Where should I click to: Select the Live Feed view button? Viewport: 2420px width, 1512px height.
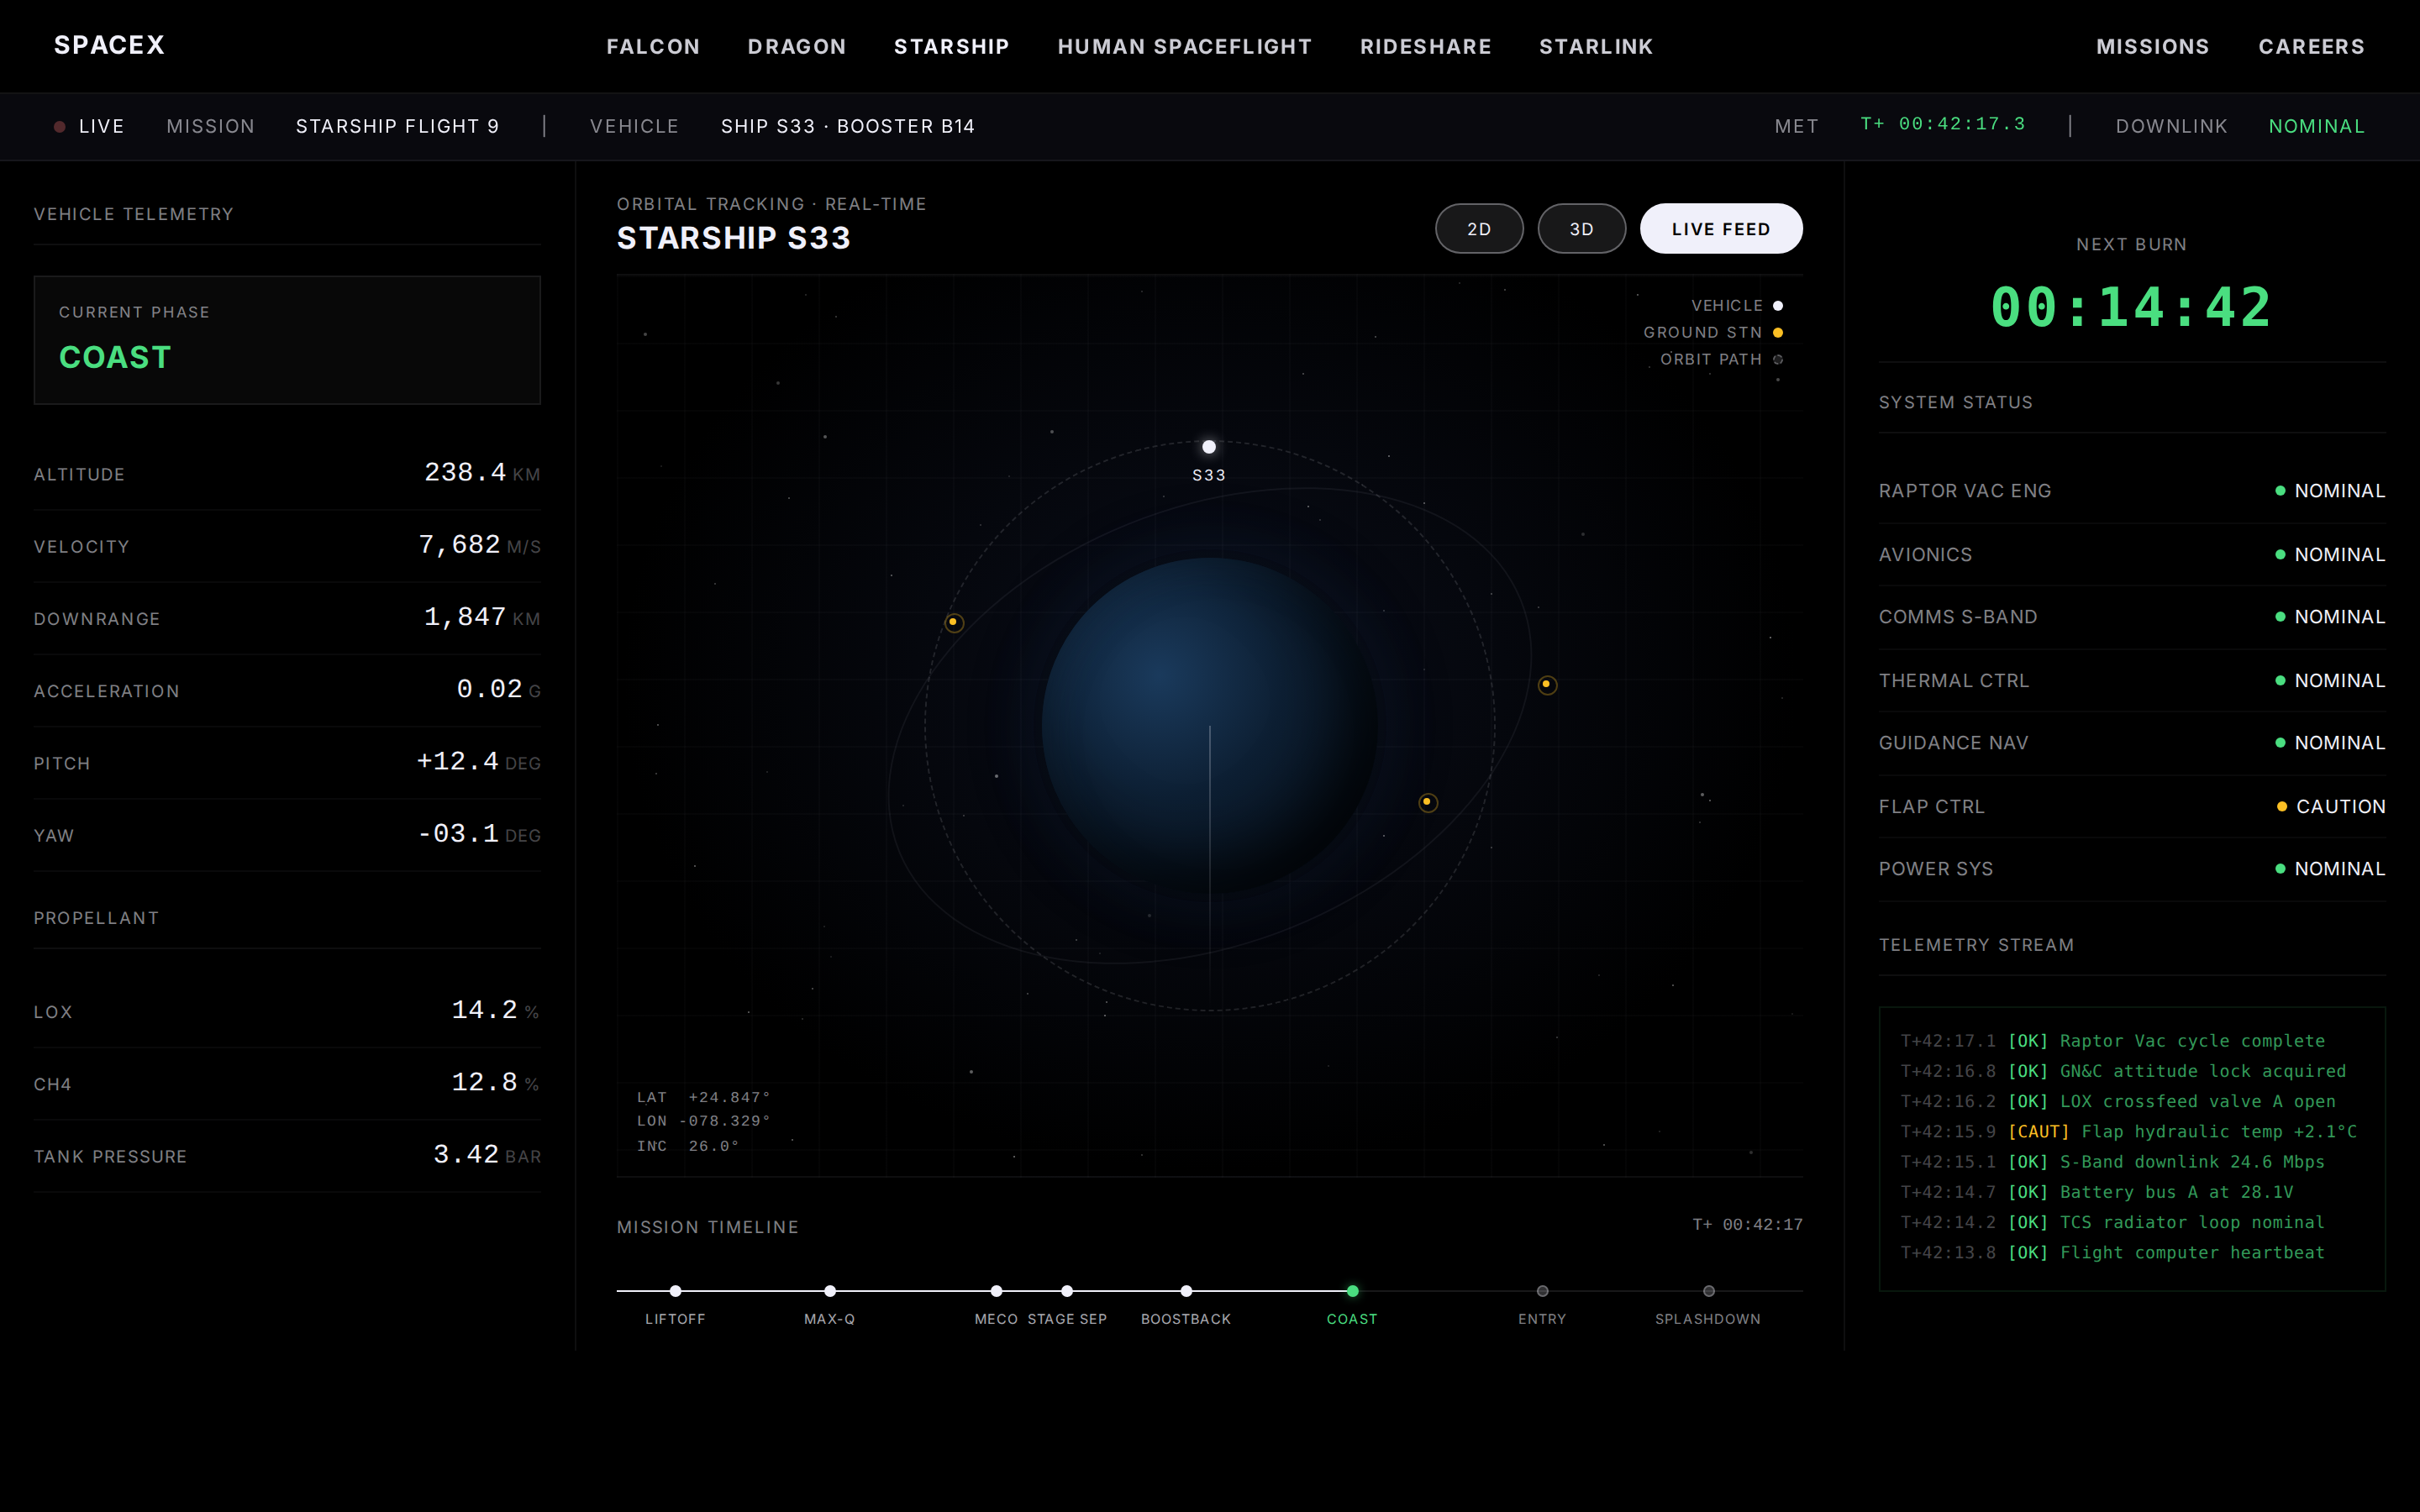(x=1721, y=229)
